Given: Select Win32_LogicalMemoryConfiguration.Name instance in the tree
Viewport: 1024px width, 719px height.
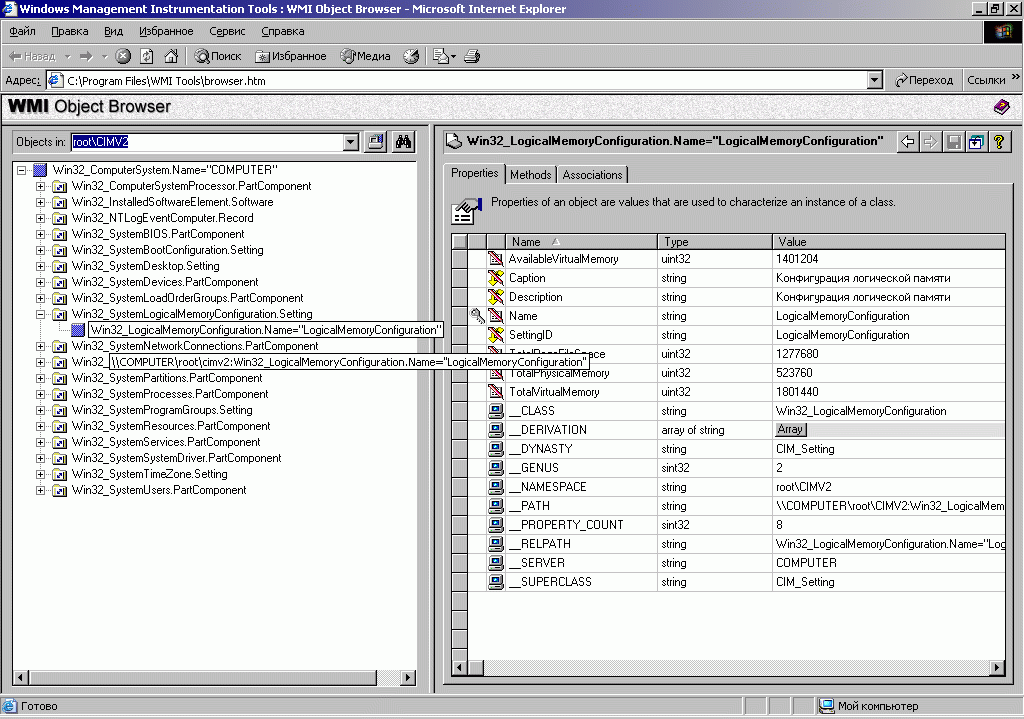Looking at the screenshot, I should click(x=265, y=330).
